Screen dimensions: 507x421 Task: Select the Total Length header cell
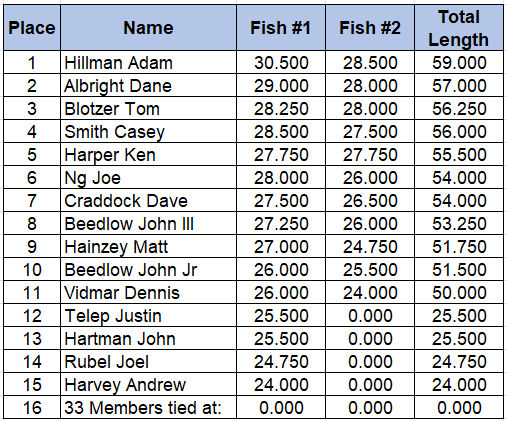pyautogui.click(x=459, y=28)
